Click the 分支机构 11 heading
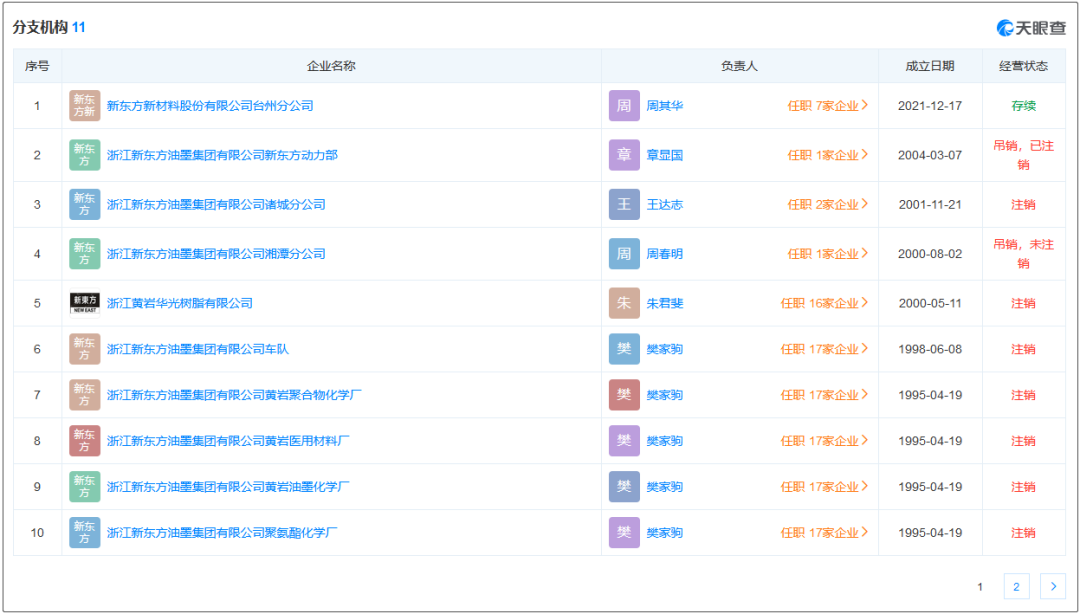The width and height of the screenshot is (1080, 614). click(49, 28)
